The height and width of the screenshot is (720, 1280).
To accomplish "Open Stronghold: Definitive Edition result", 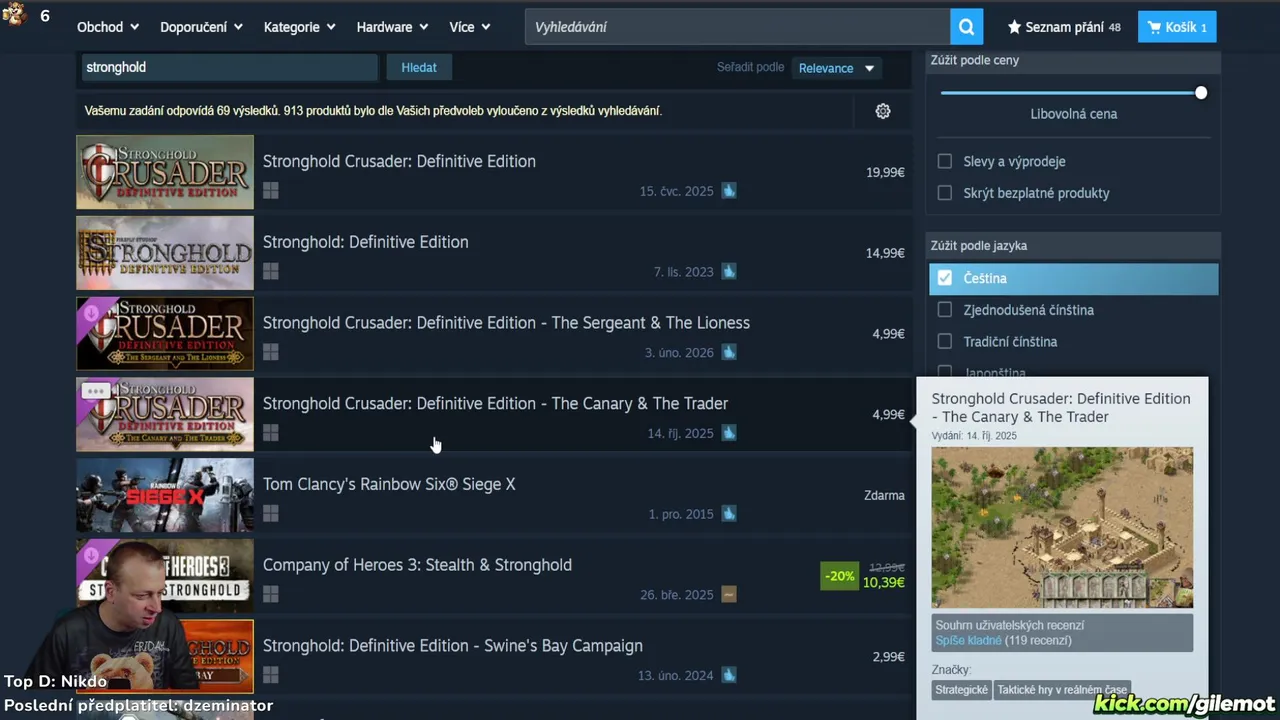I will [x=494, y=253].
